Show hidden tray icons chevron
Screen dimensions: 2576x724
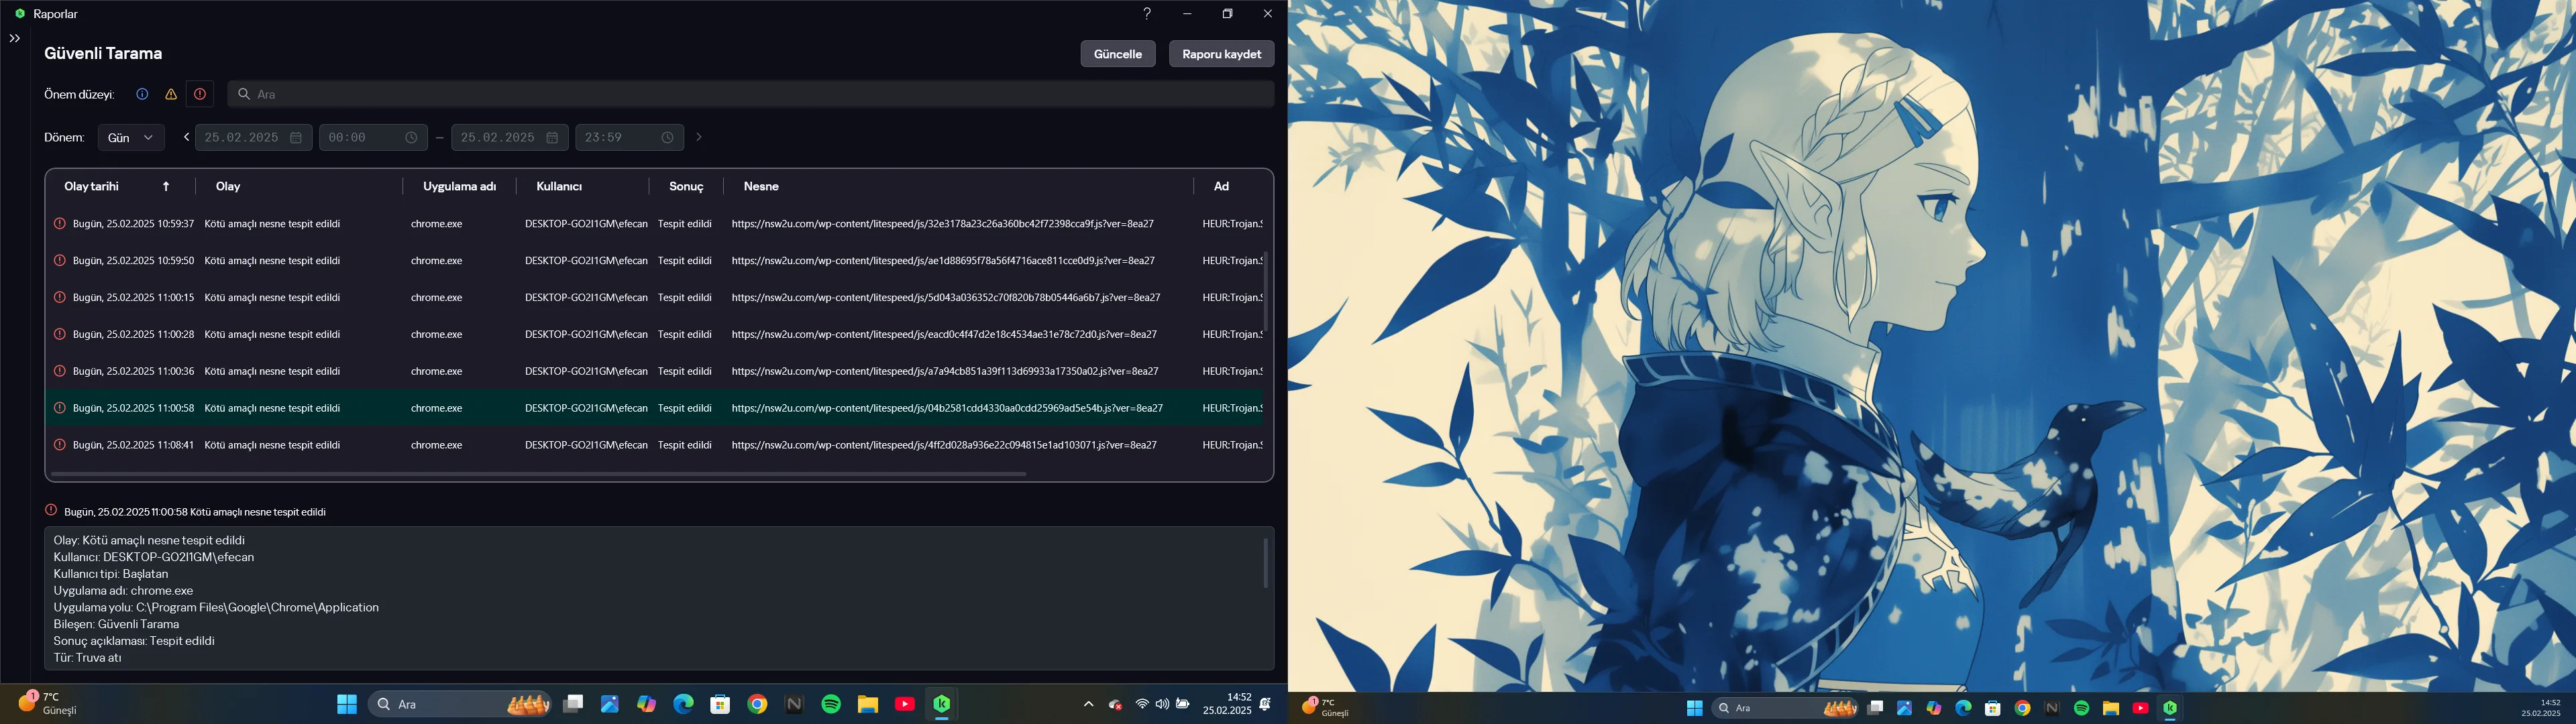pos(1088,704)
